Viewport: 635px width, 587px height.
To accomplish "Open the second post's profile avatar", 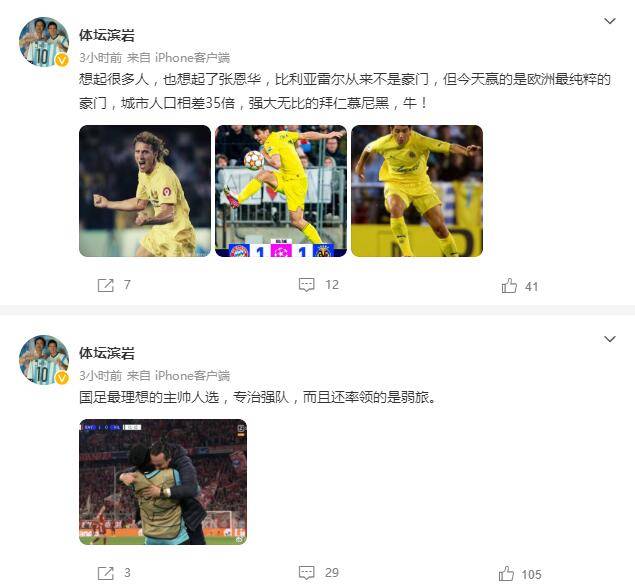I will (44, 359).
